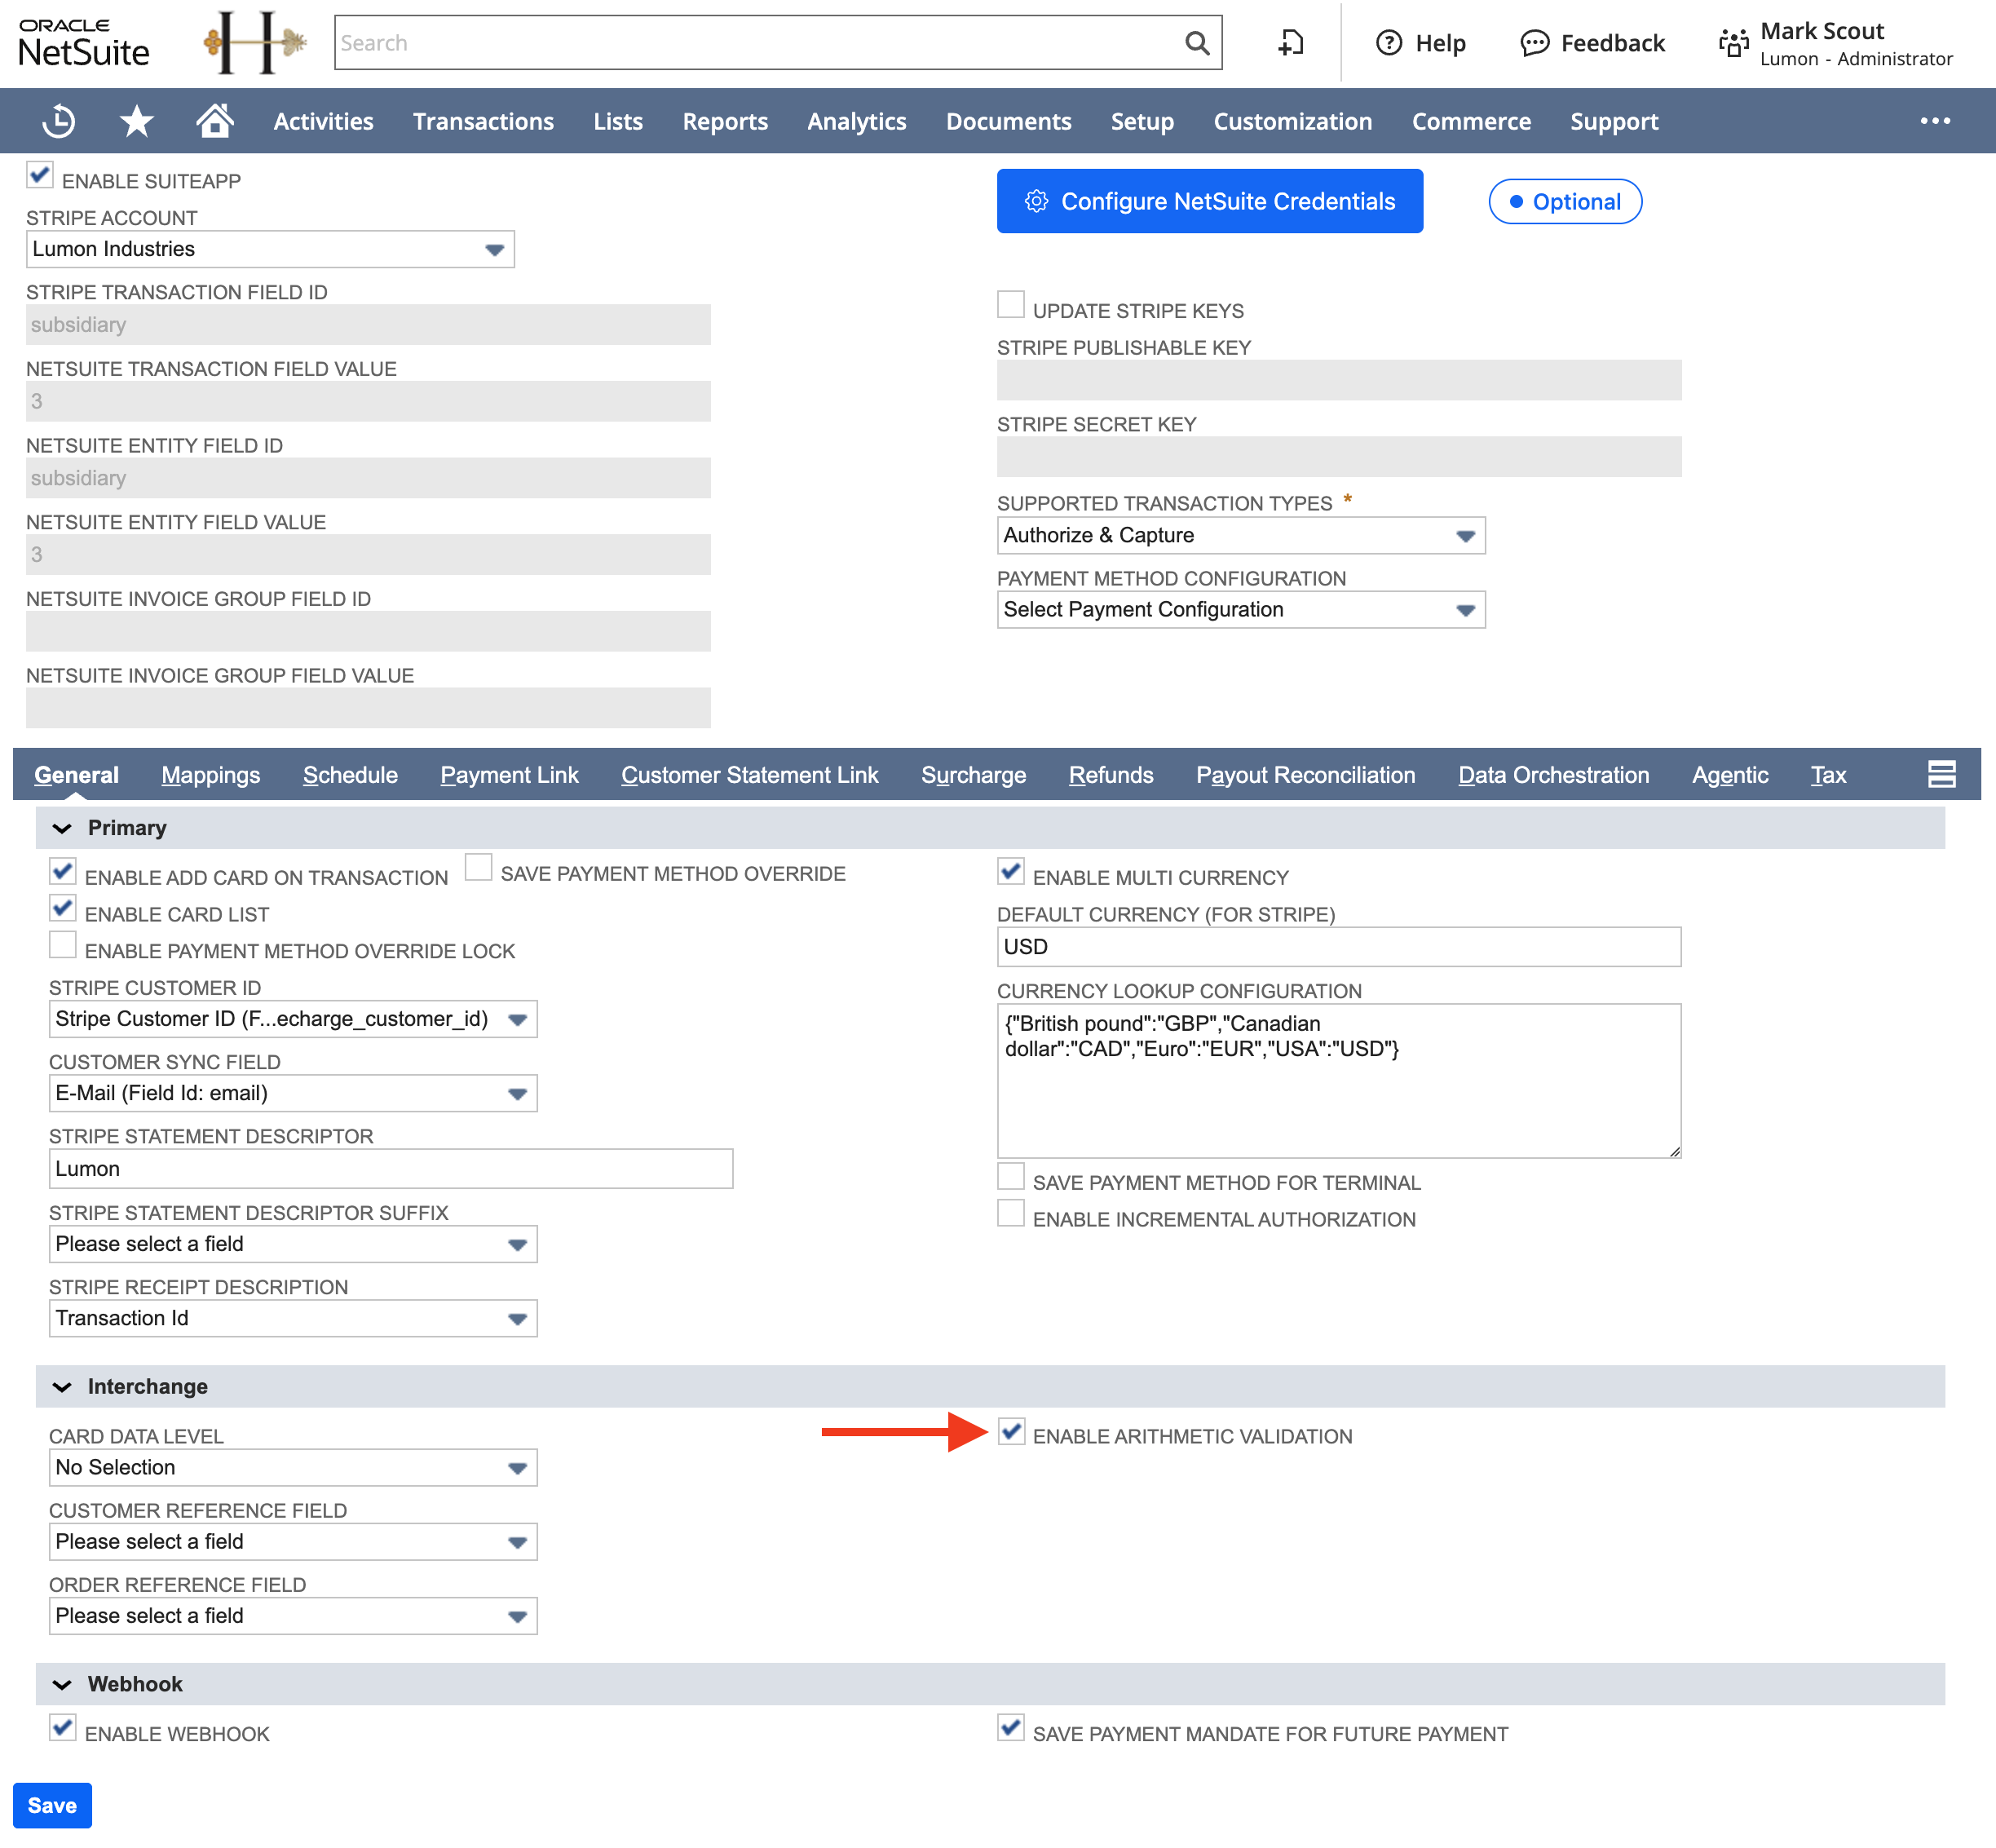Check Enable Incremental Authorization
The image size is (1996, 1848).
[x=1011, y=1214]
